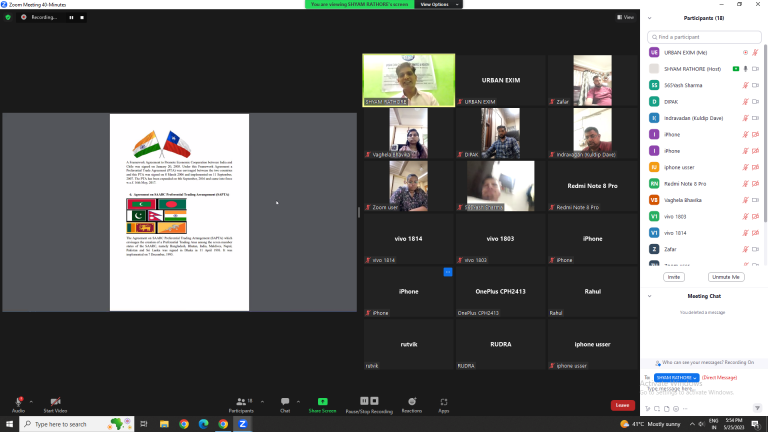Toggle the Participants panel from toolbar
The height and width of the screenshot is (432, 768).
[240, 402]
